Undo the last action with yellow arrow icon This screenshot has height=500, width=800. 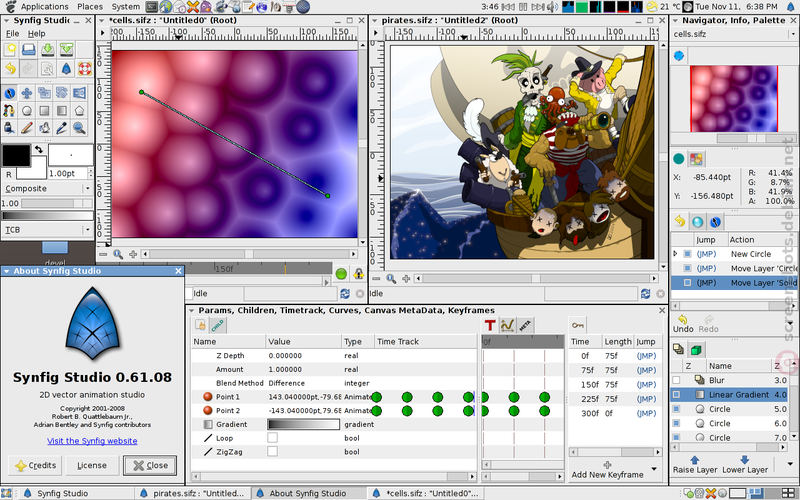click(x=10, y=68)
